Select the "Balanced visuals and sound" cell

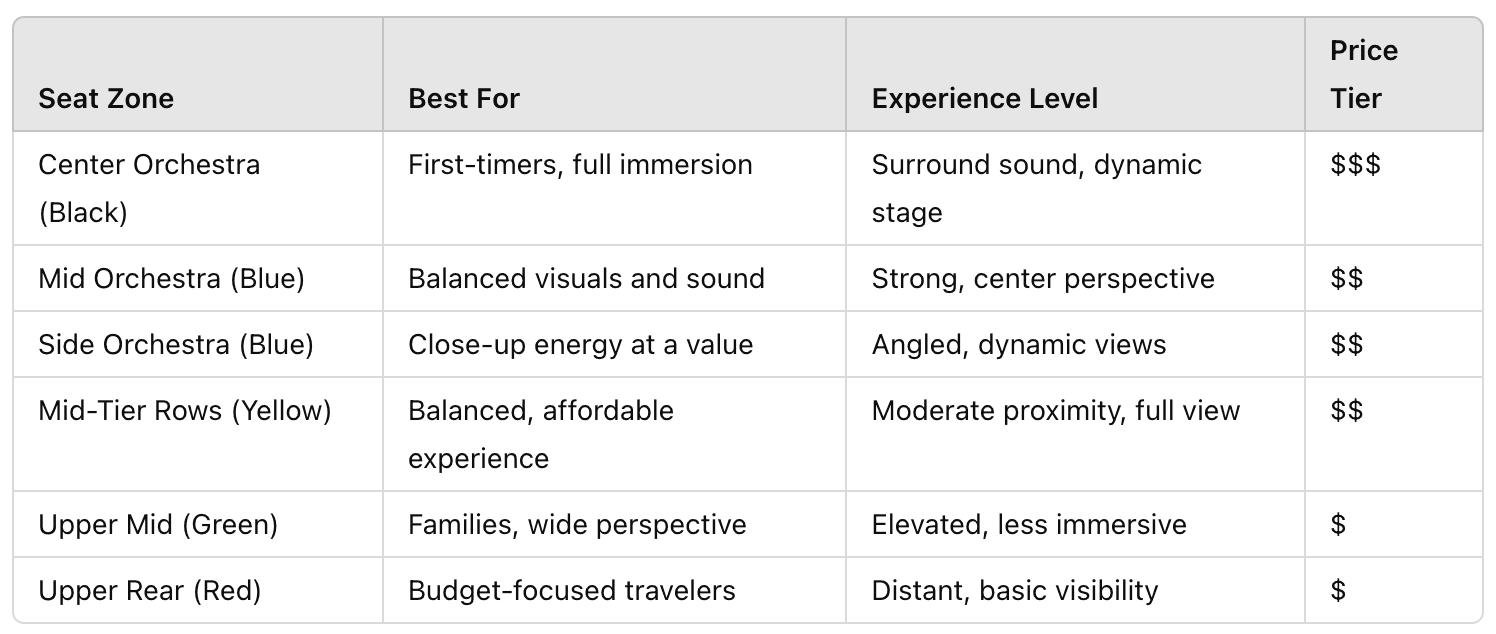[x=586, y=278]
